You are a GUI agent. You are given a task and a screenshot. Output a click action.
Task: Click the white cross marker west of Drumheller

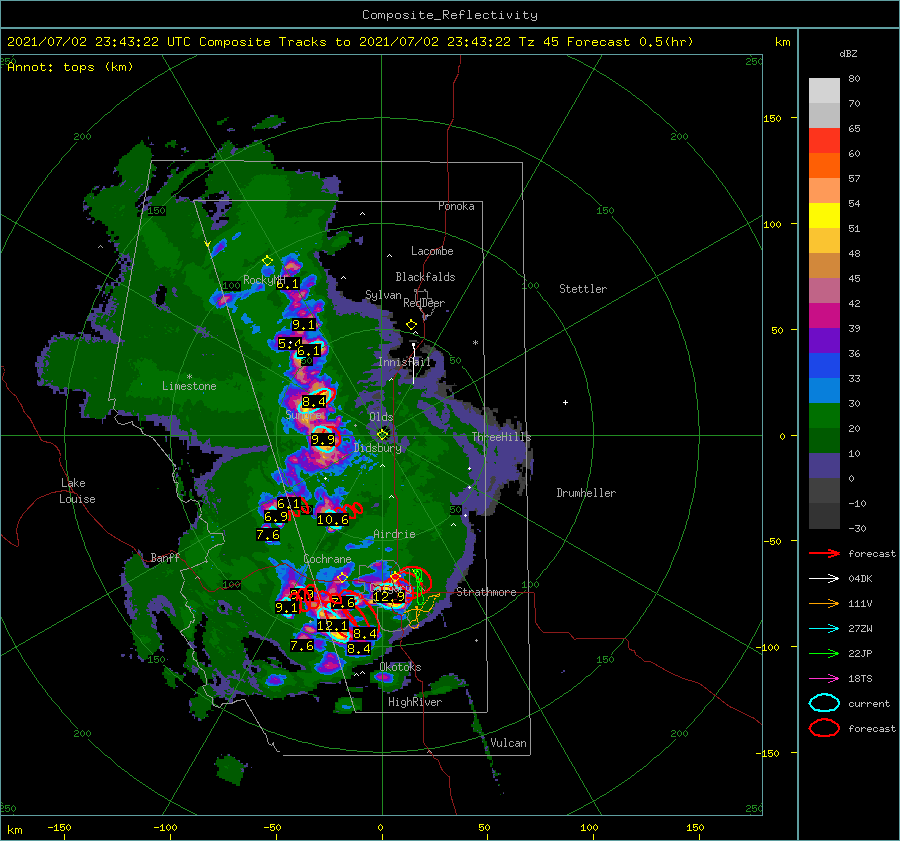coord(565,402)
